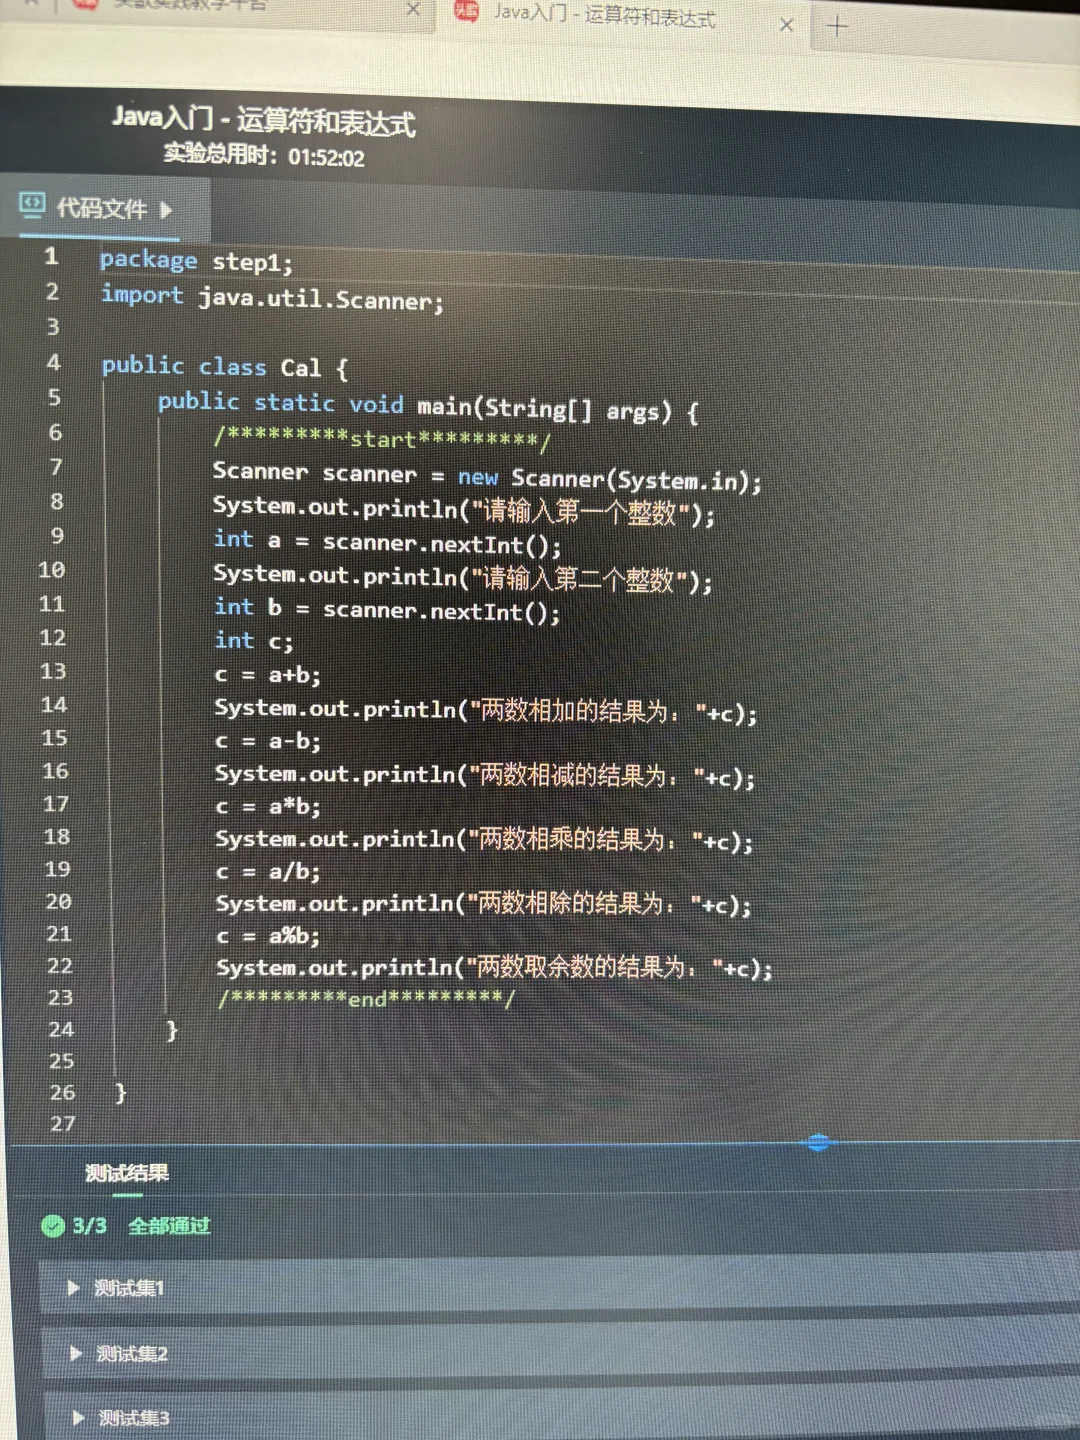Click the green checkmark pass icon
The image size is (1080, 1440).
coord(52,1226)
